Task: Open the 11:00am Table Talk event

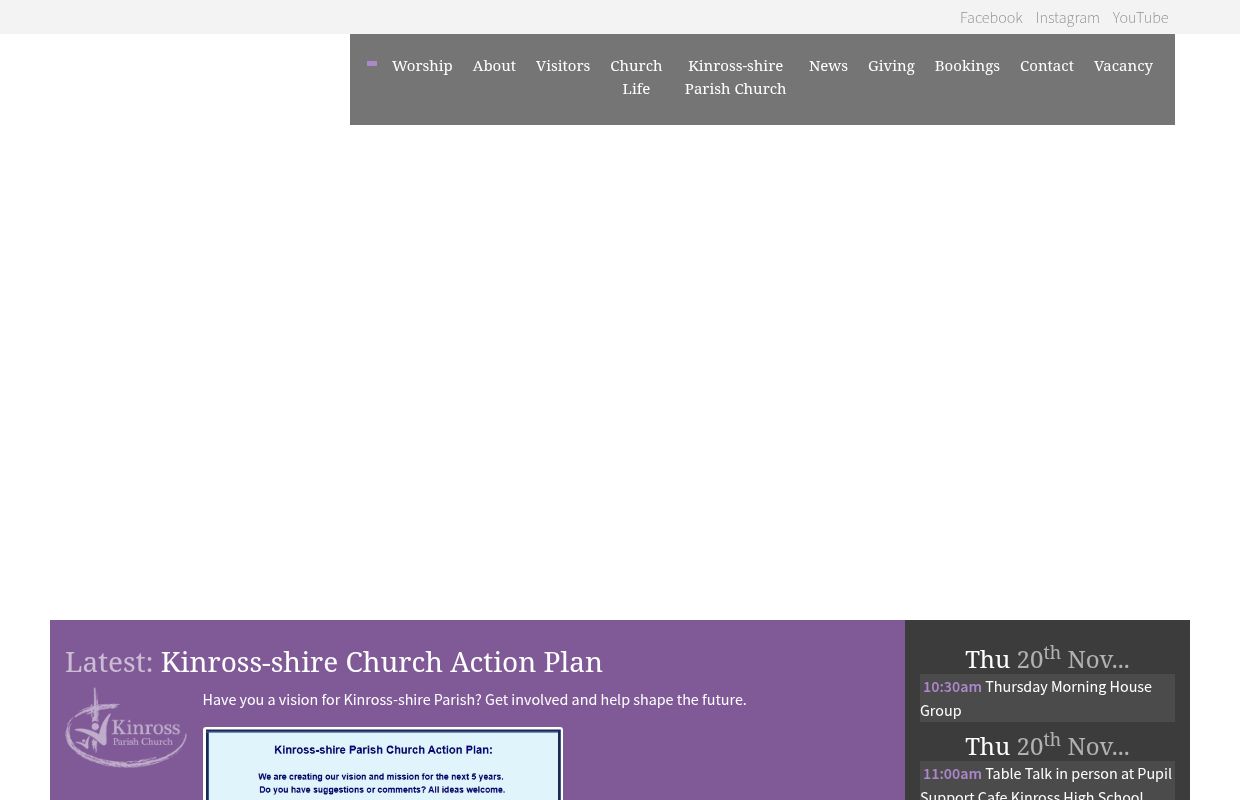Action: point(1046,782)
